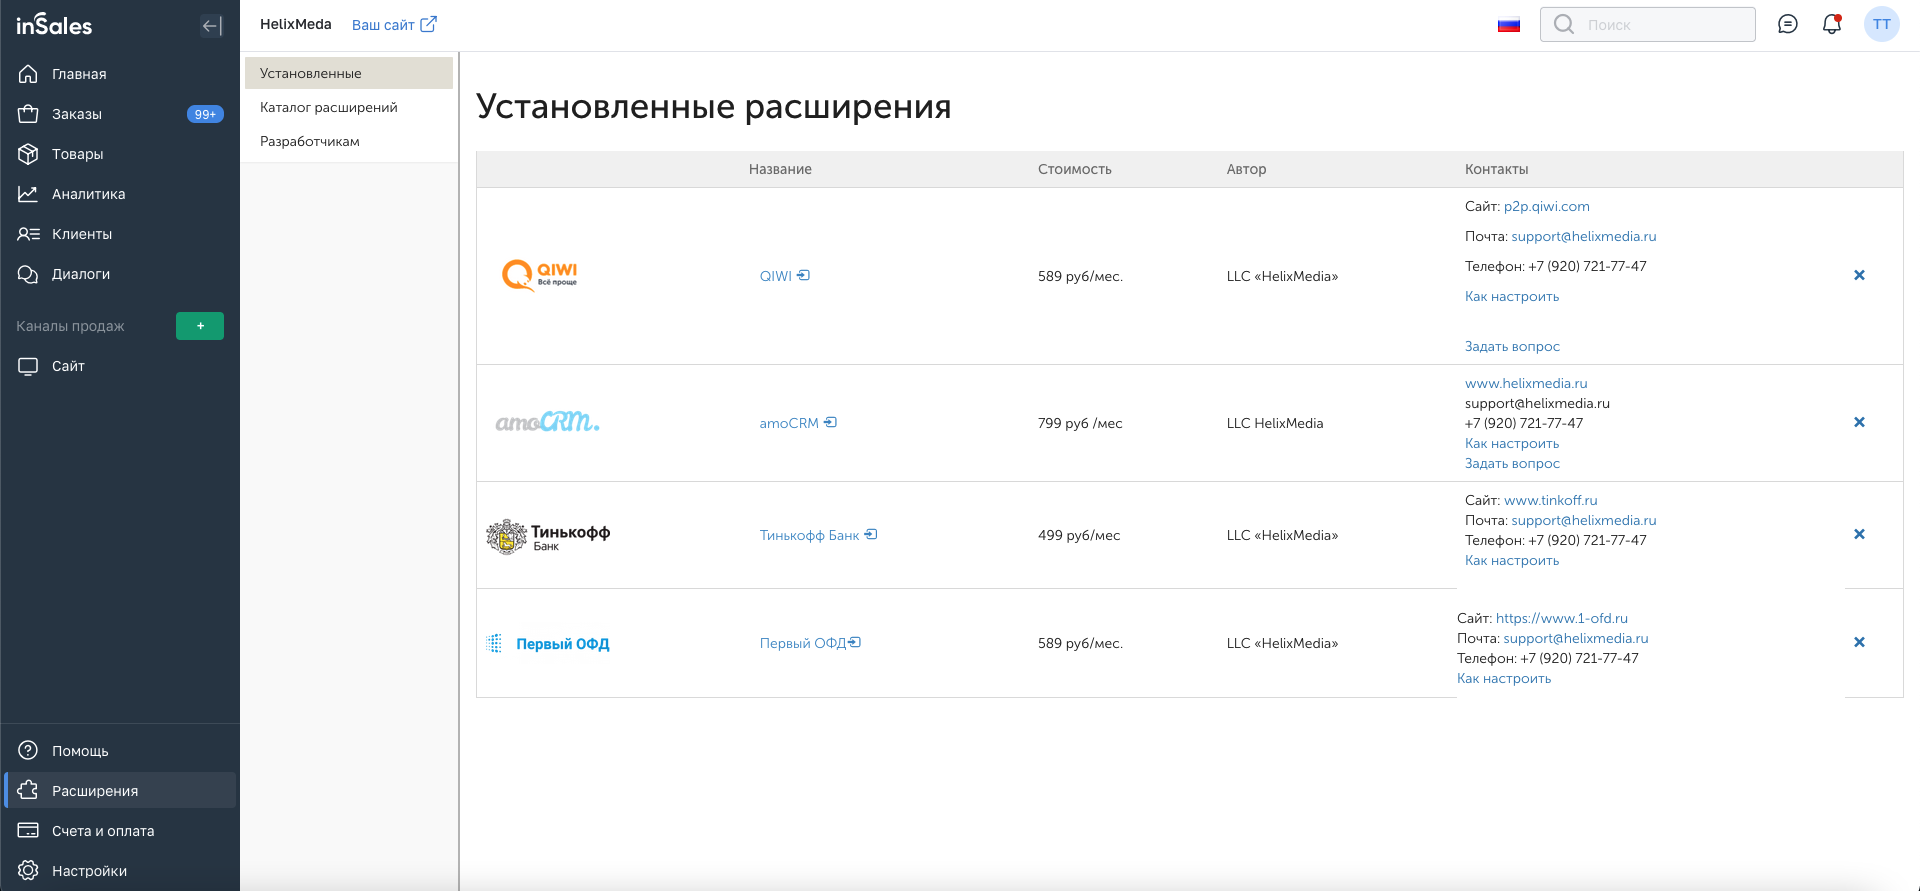Open the https://www.1-ofd.ru link
Screen dimensions: 1920x891
pos(1562,618)
